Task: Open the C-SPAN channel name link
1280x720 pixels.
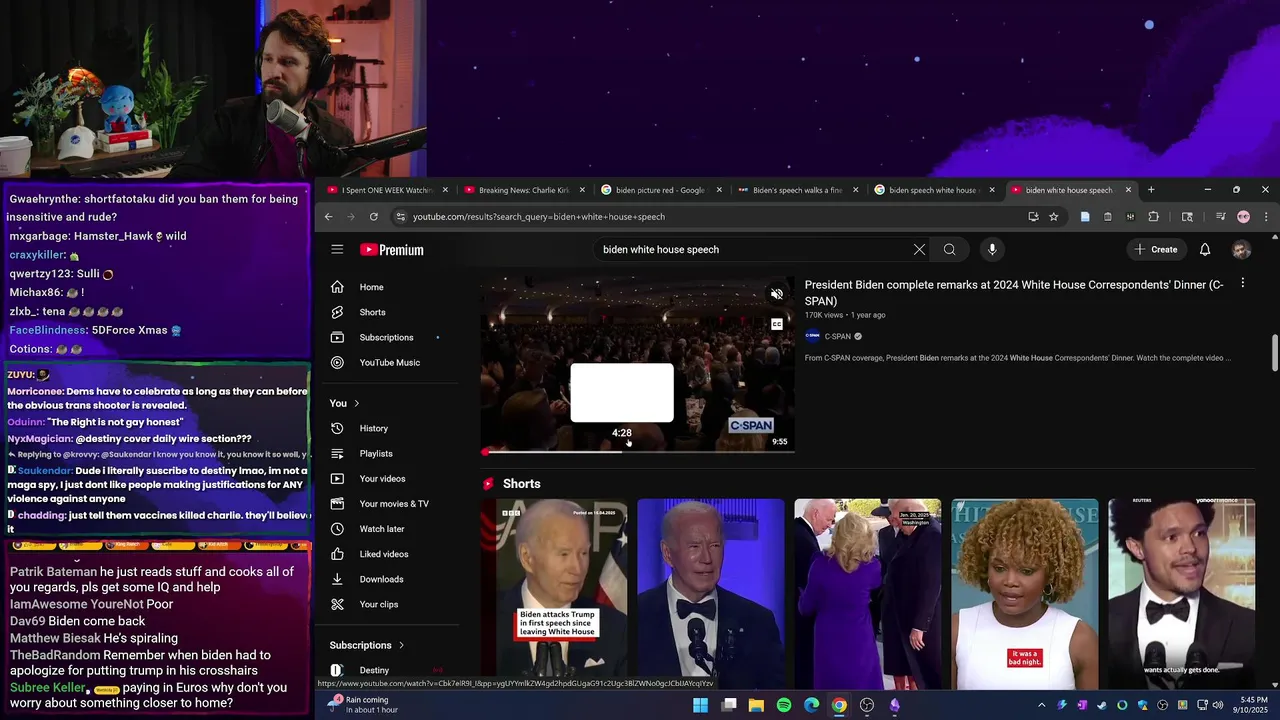Action: tap(838, 337)
